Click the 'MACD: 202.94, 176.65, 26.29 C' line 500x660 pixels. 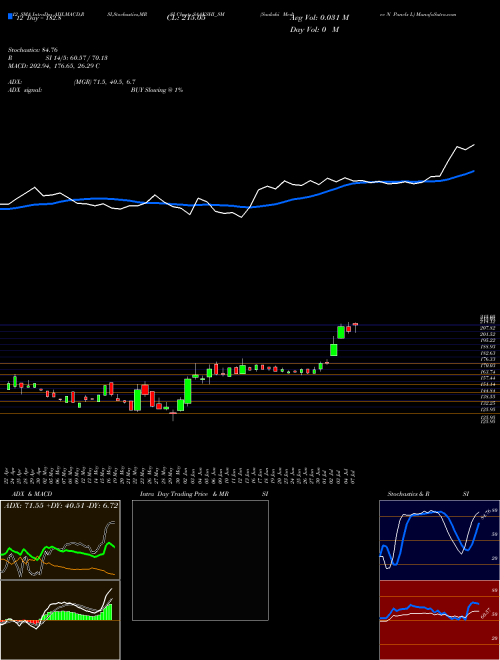point(54,66)
